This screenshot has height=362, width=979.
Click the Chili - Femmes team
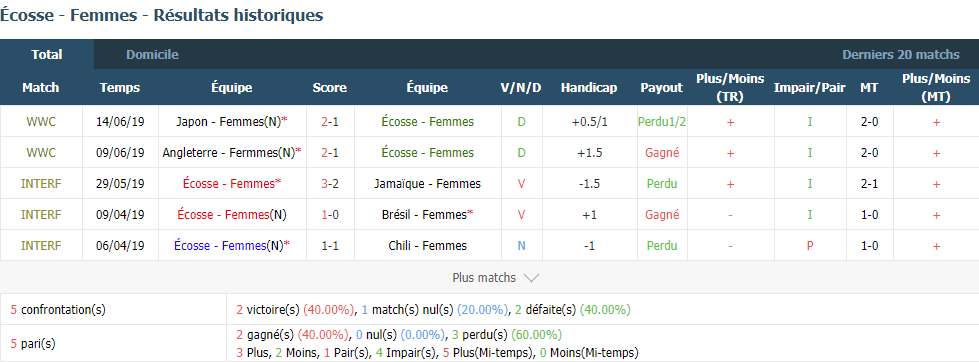coord(428,245)
